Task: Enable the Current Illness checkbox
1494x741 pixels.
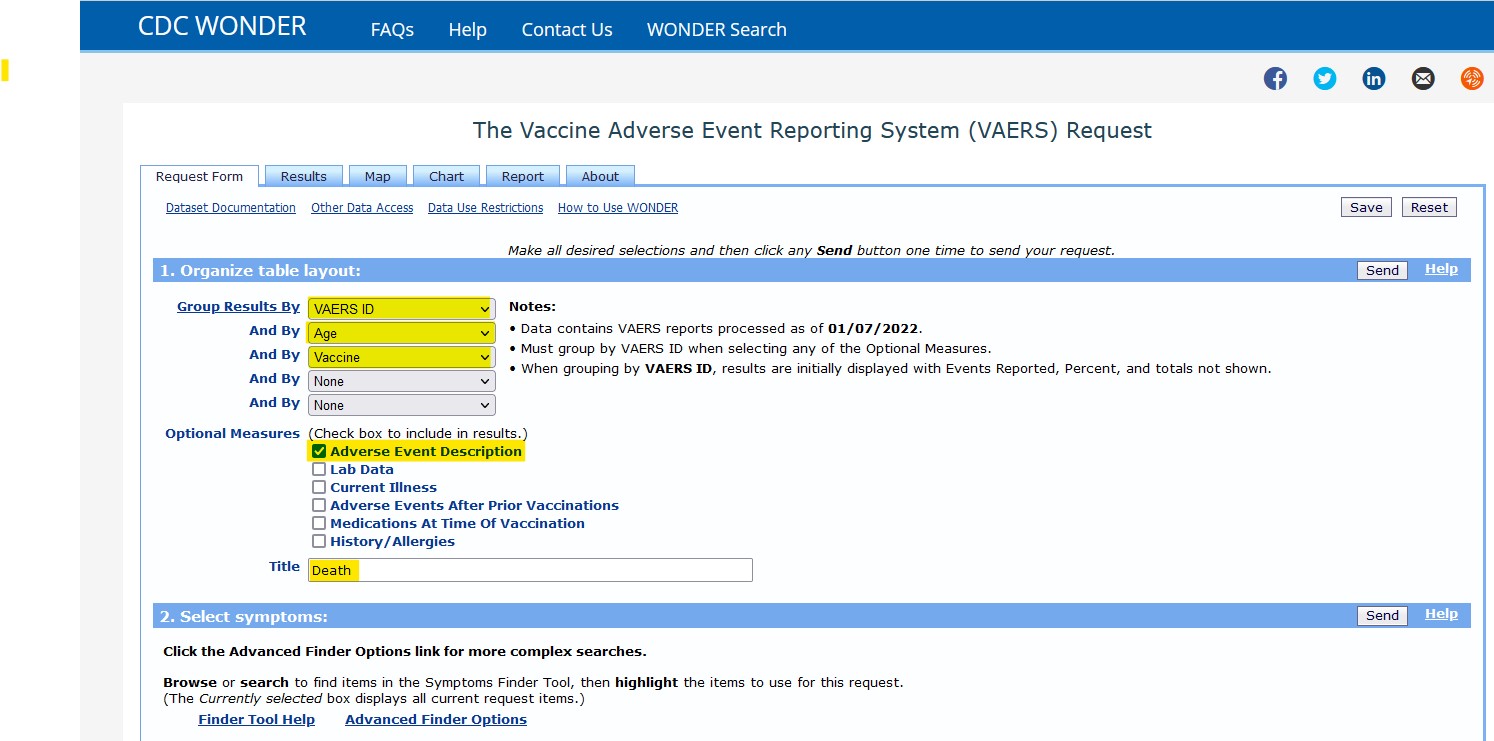Action: click(319, 487)
